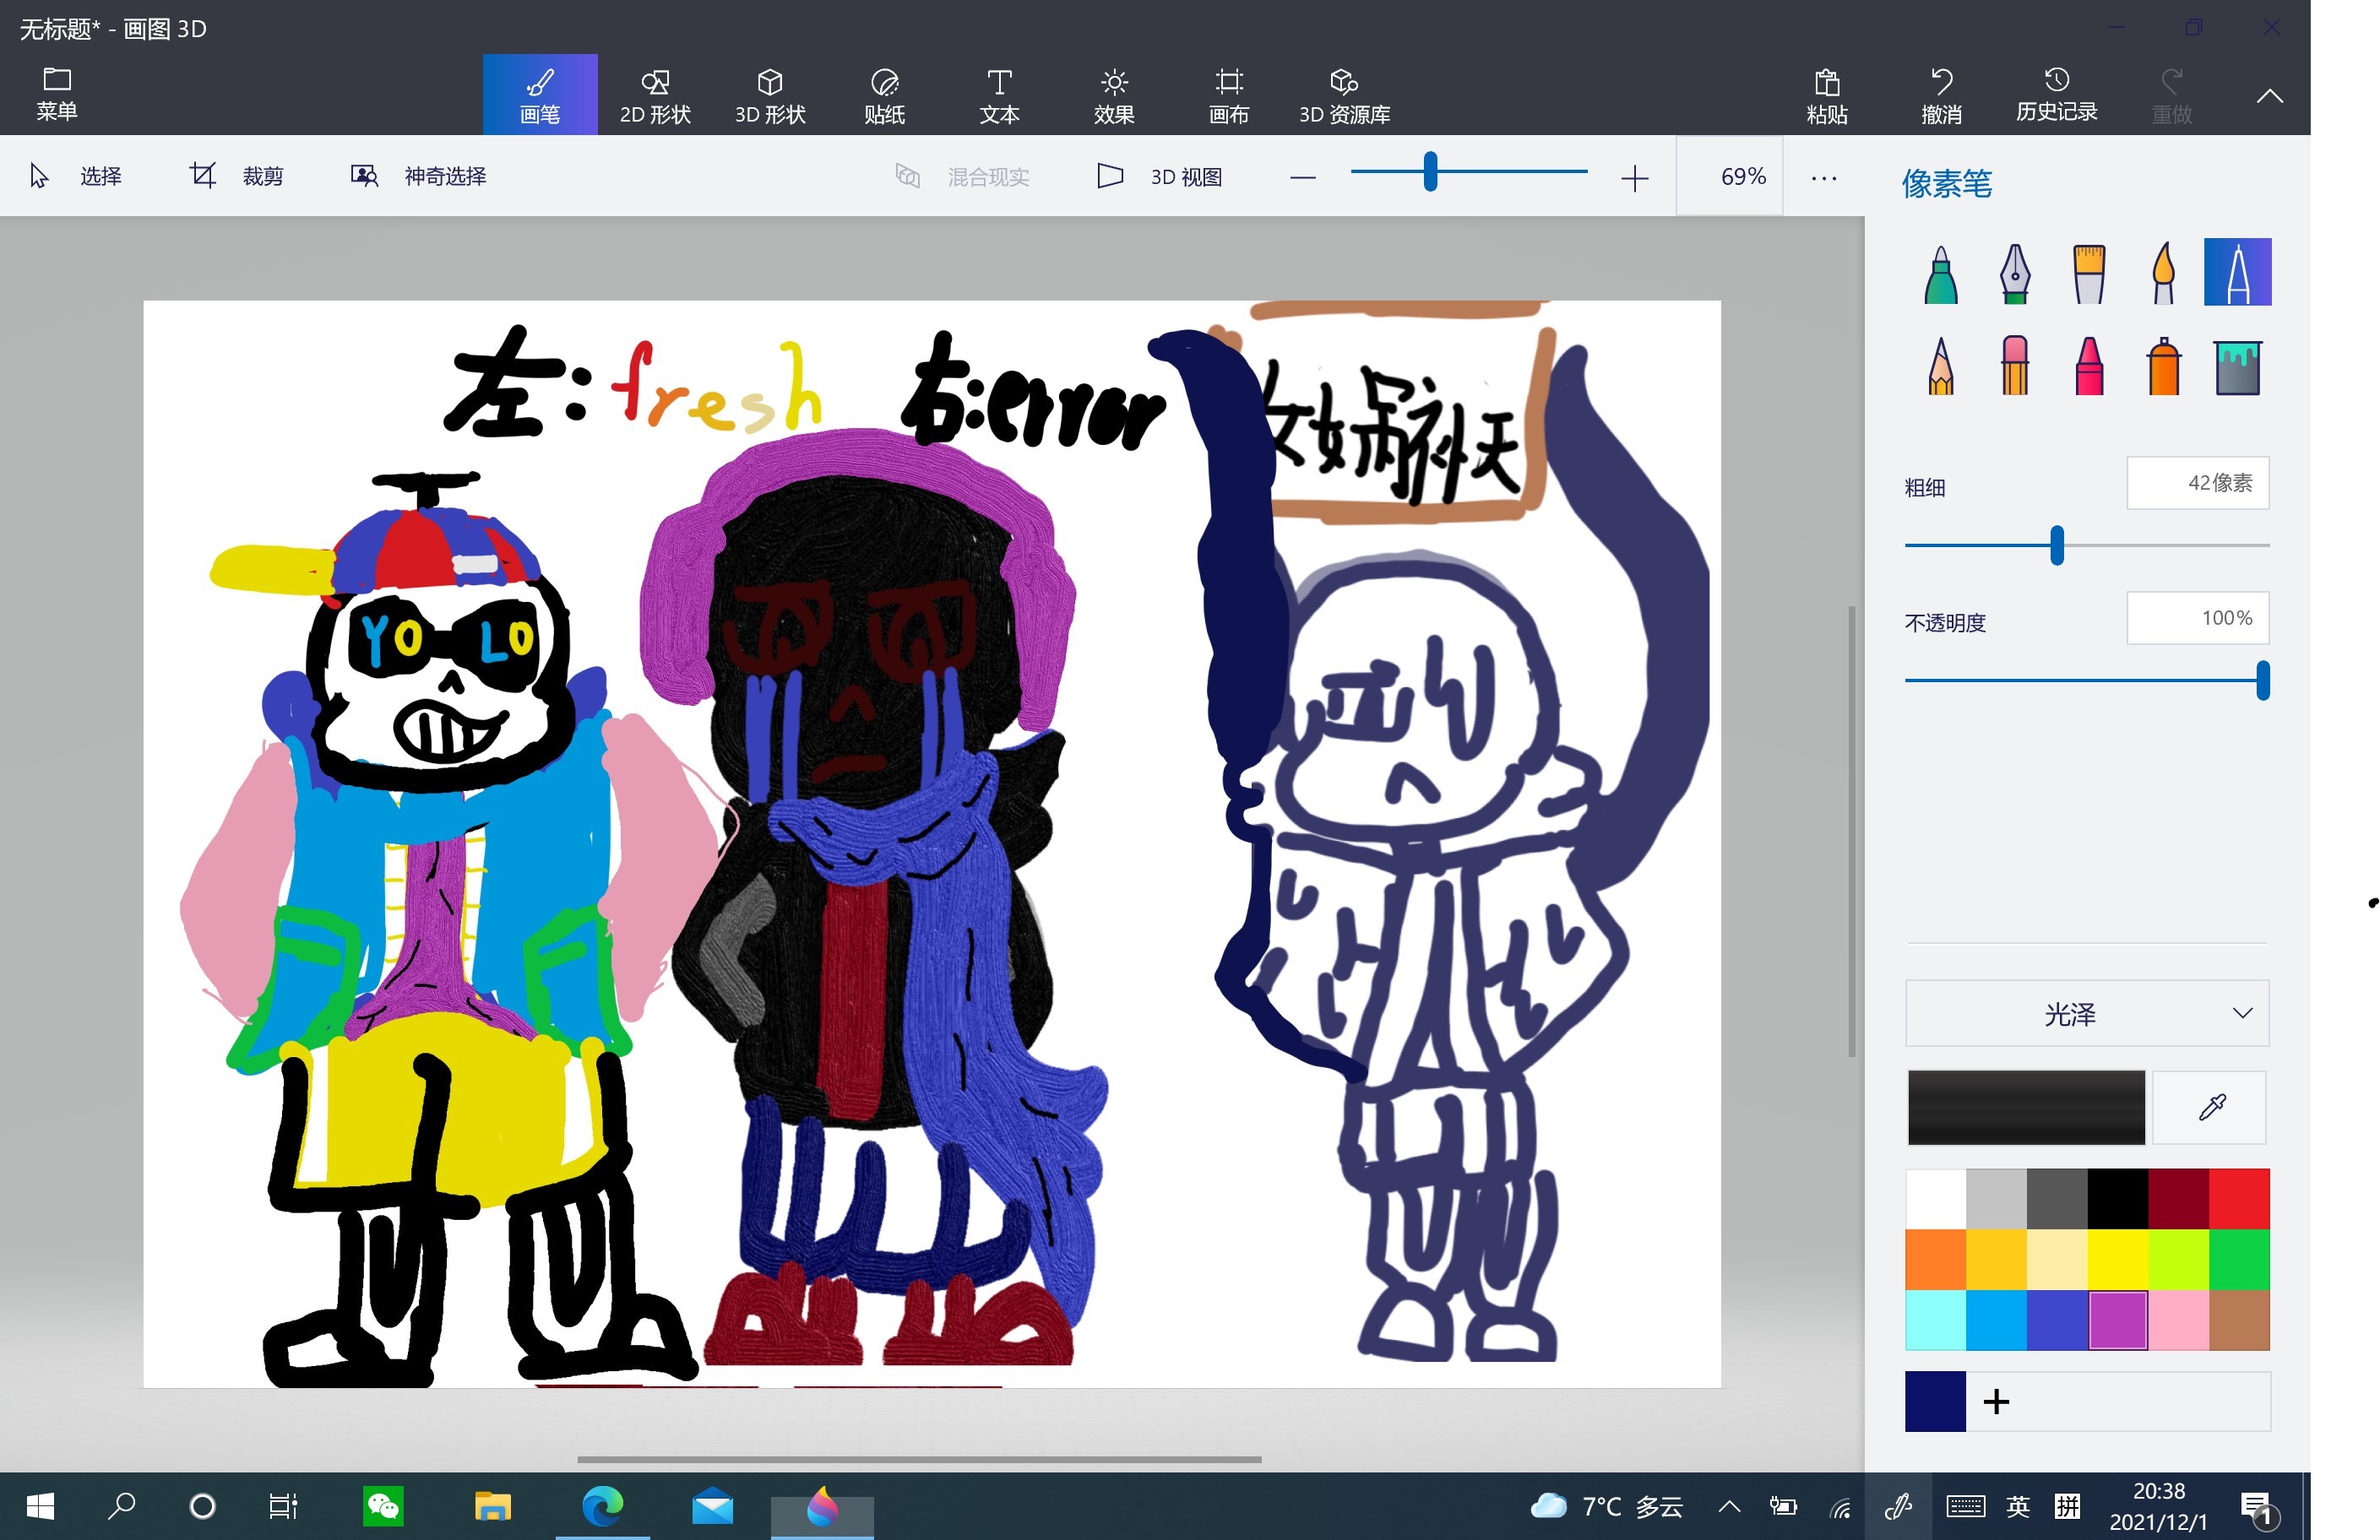Activate the 选择 selection tool
2380x1540 pixels.
(76, 176)
